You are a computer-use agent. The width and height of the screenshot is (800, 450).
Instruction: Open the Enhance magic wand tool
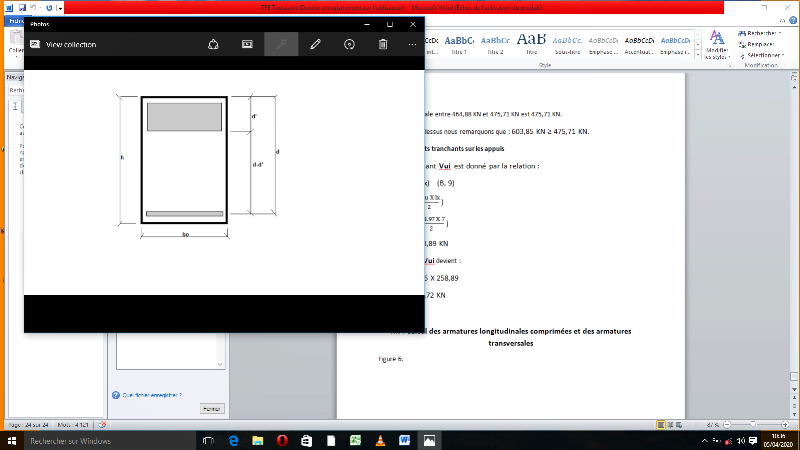(281, 44)
